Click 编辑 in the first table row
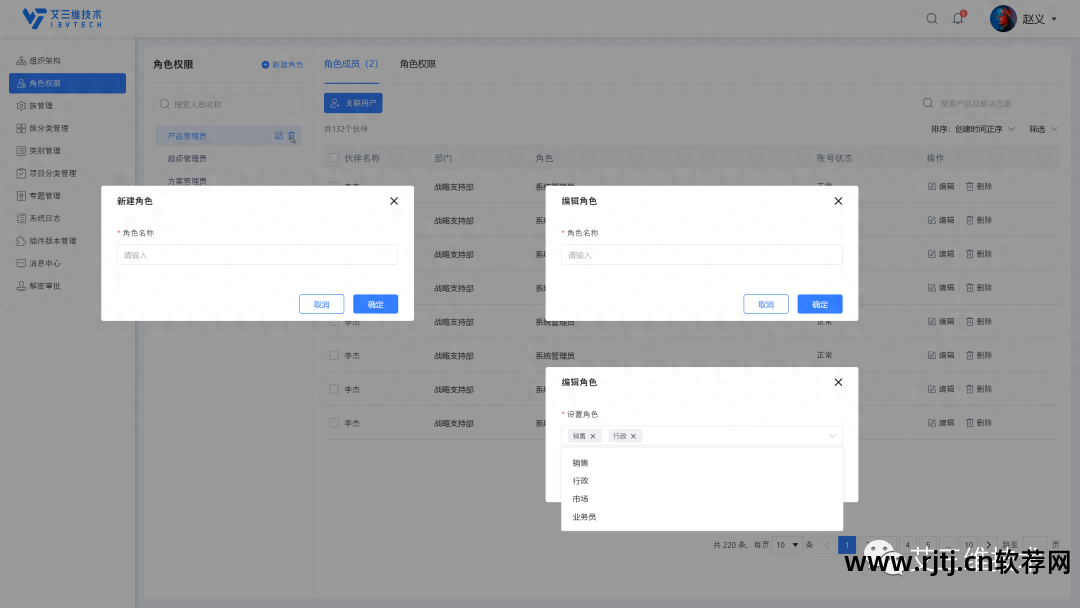This screenshot has height=608, width=1080. pyautogui.click(x=941, y=187)
